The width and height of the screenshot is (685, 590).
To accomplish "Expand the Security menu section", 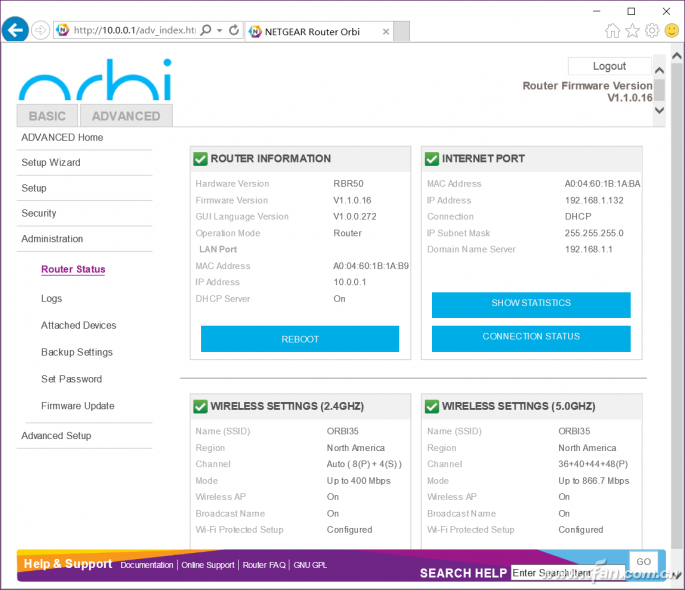I will [x=39, y=213].
